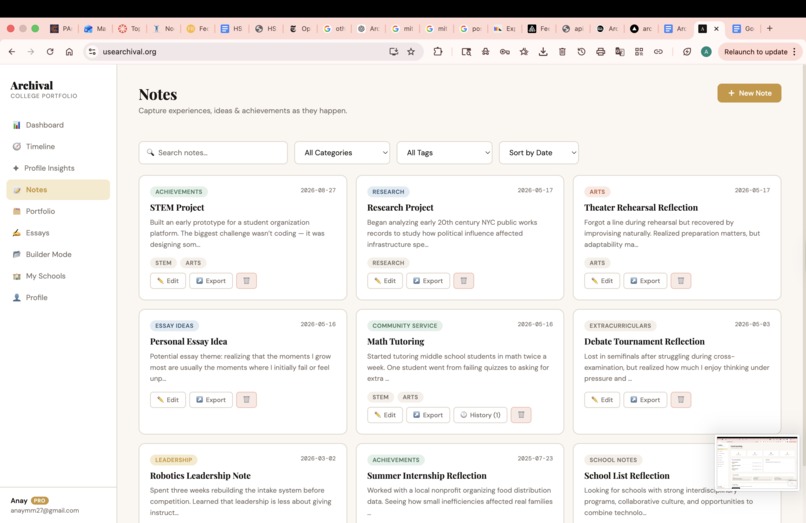The image size is (806, 523).
Task: Focus the Search notes field
Action: pyautogui.click(x=213, y=153)
